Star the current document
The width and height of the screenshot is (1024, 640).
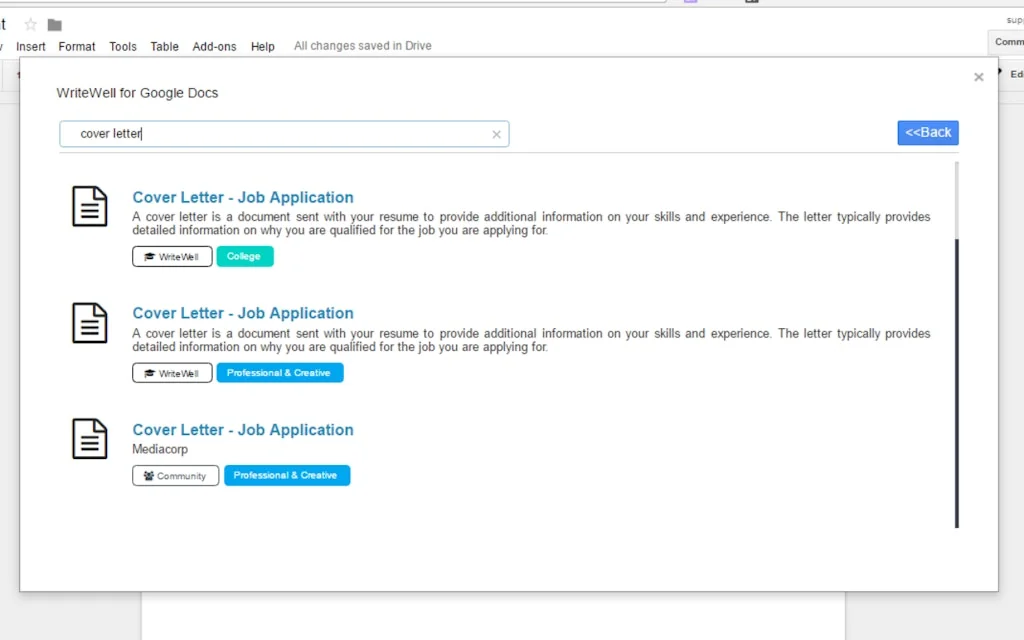30,24
